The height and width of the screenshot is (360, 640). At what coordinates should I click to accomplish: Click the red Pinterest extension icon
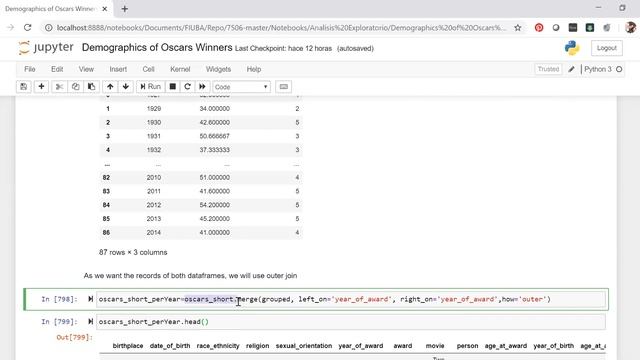coord(539,27)
